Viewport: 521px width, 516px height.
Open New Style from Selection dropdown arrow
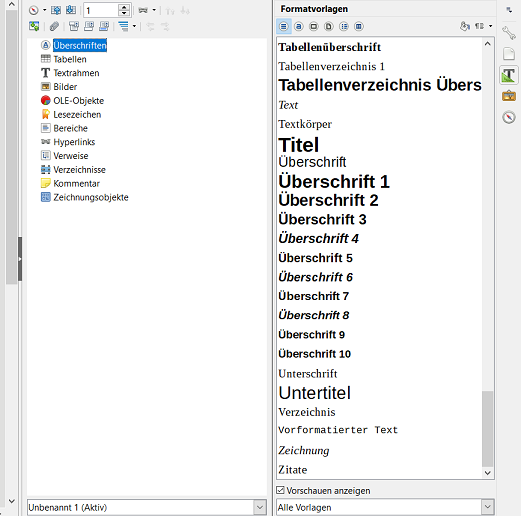[490, 26]
